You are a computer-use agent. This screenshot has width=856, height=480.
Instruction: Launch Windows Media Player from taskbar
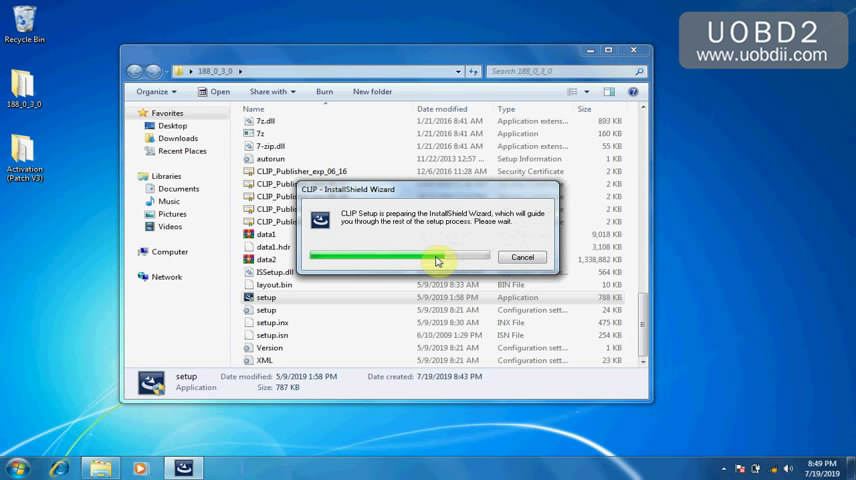coord(140,467)
